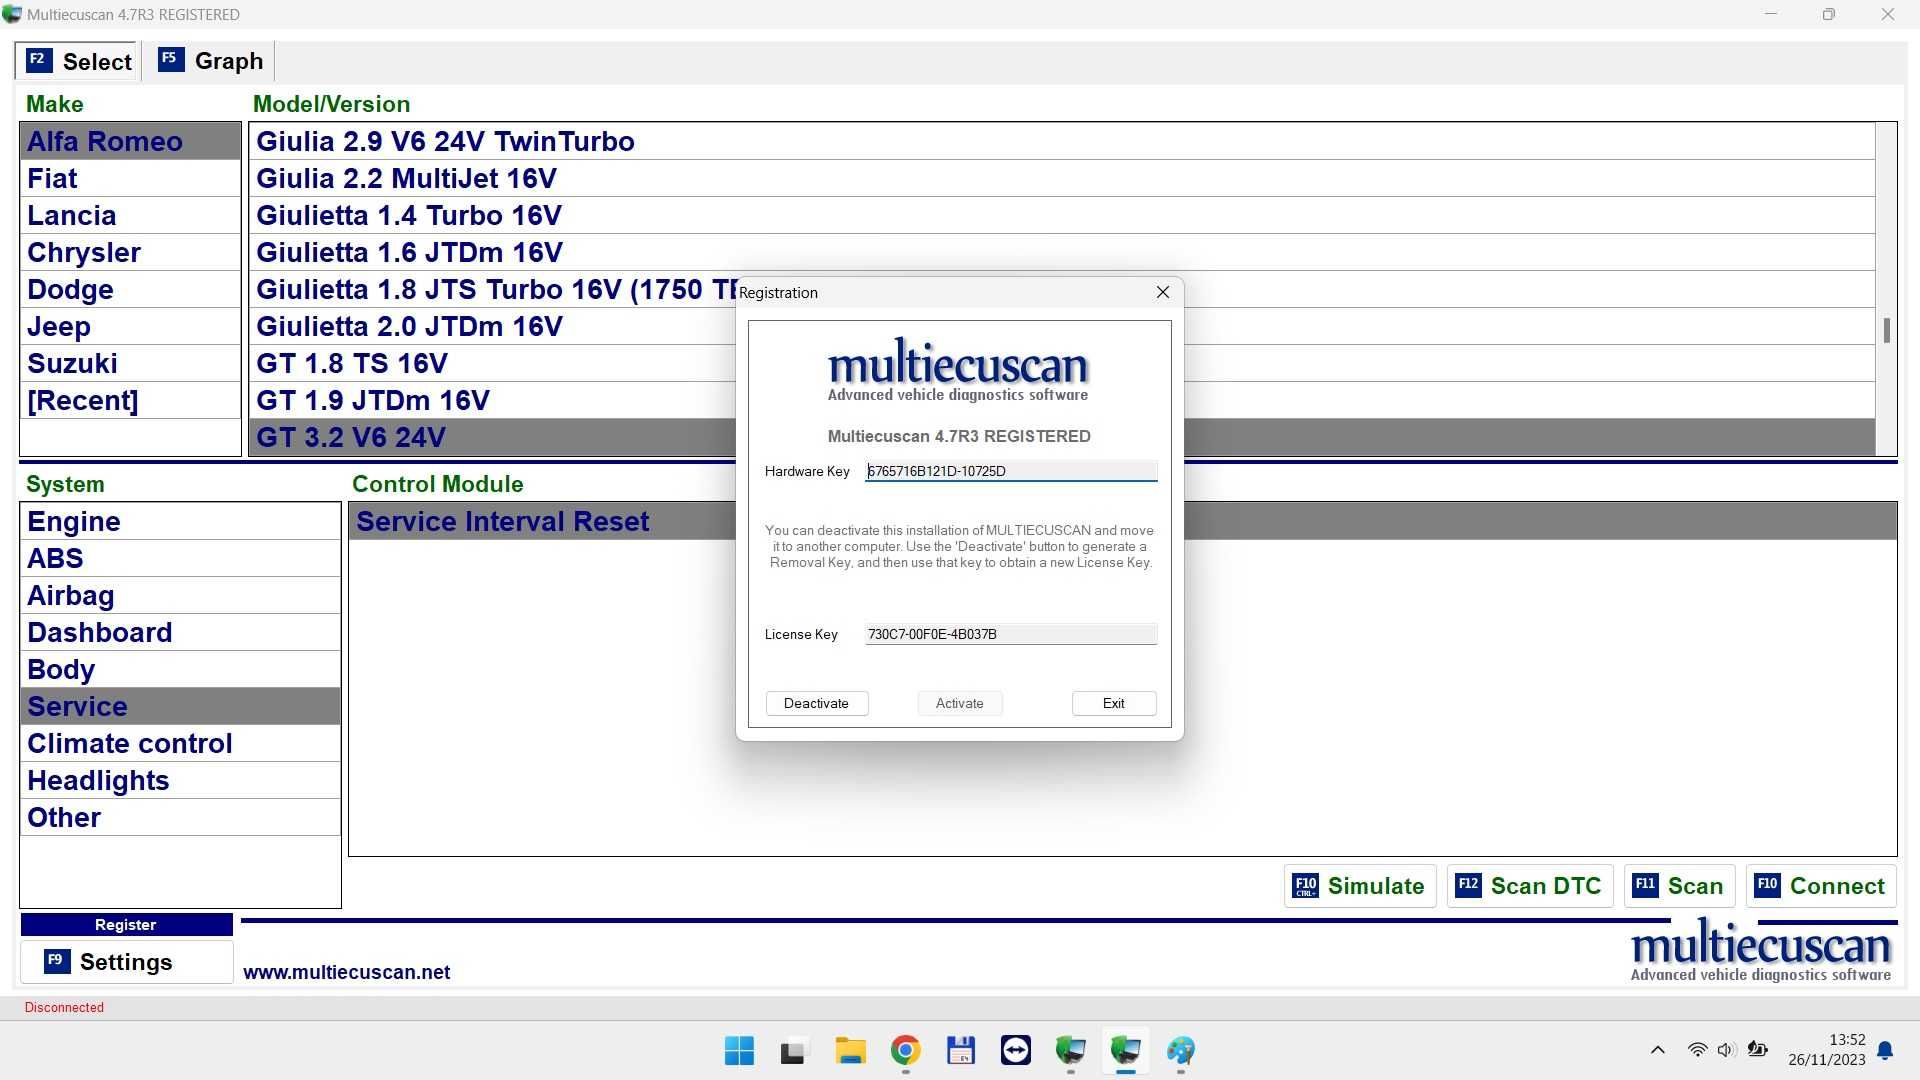Click the Model/Version list scrollbar thumb
This screenshot has height=1080, width=1920.
1886,330
